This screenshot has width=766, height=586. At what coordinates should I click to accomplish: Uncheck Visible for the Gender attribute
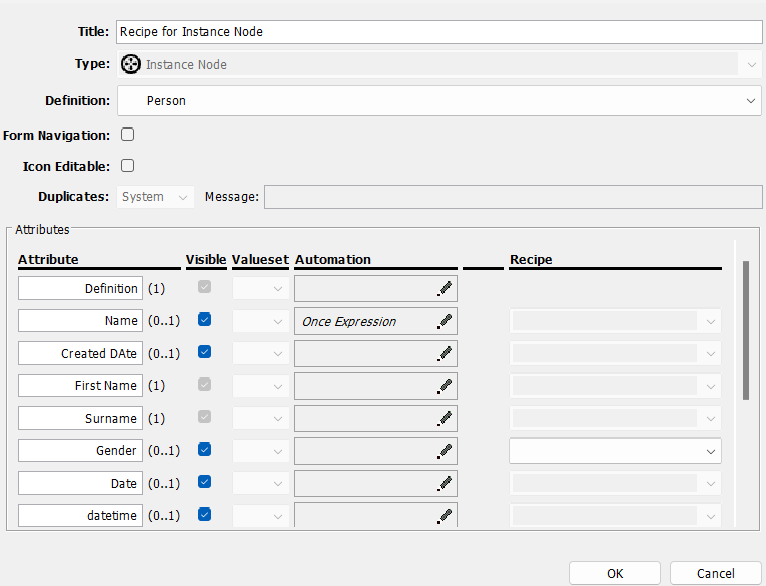205,450
